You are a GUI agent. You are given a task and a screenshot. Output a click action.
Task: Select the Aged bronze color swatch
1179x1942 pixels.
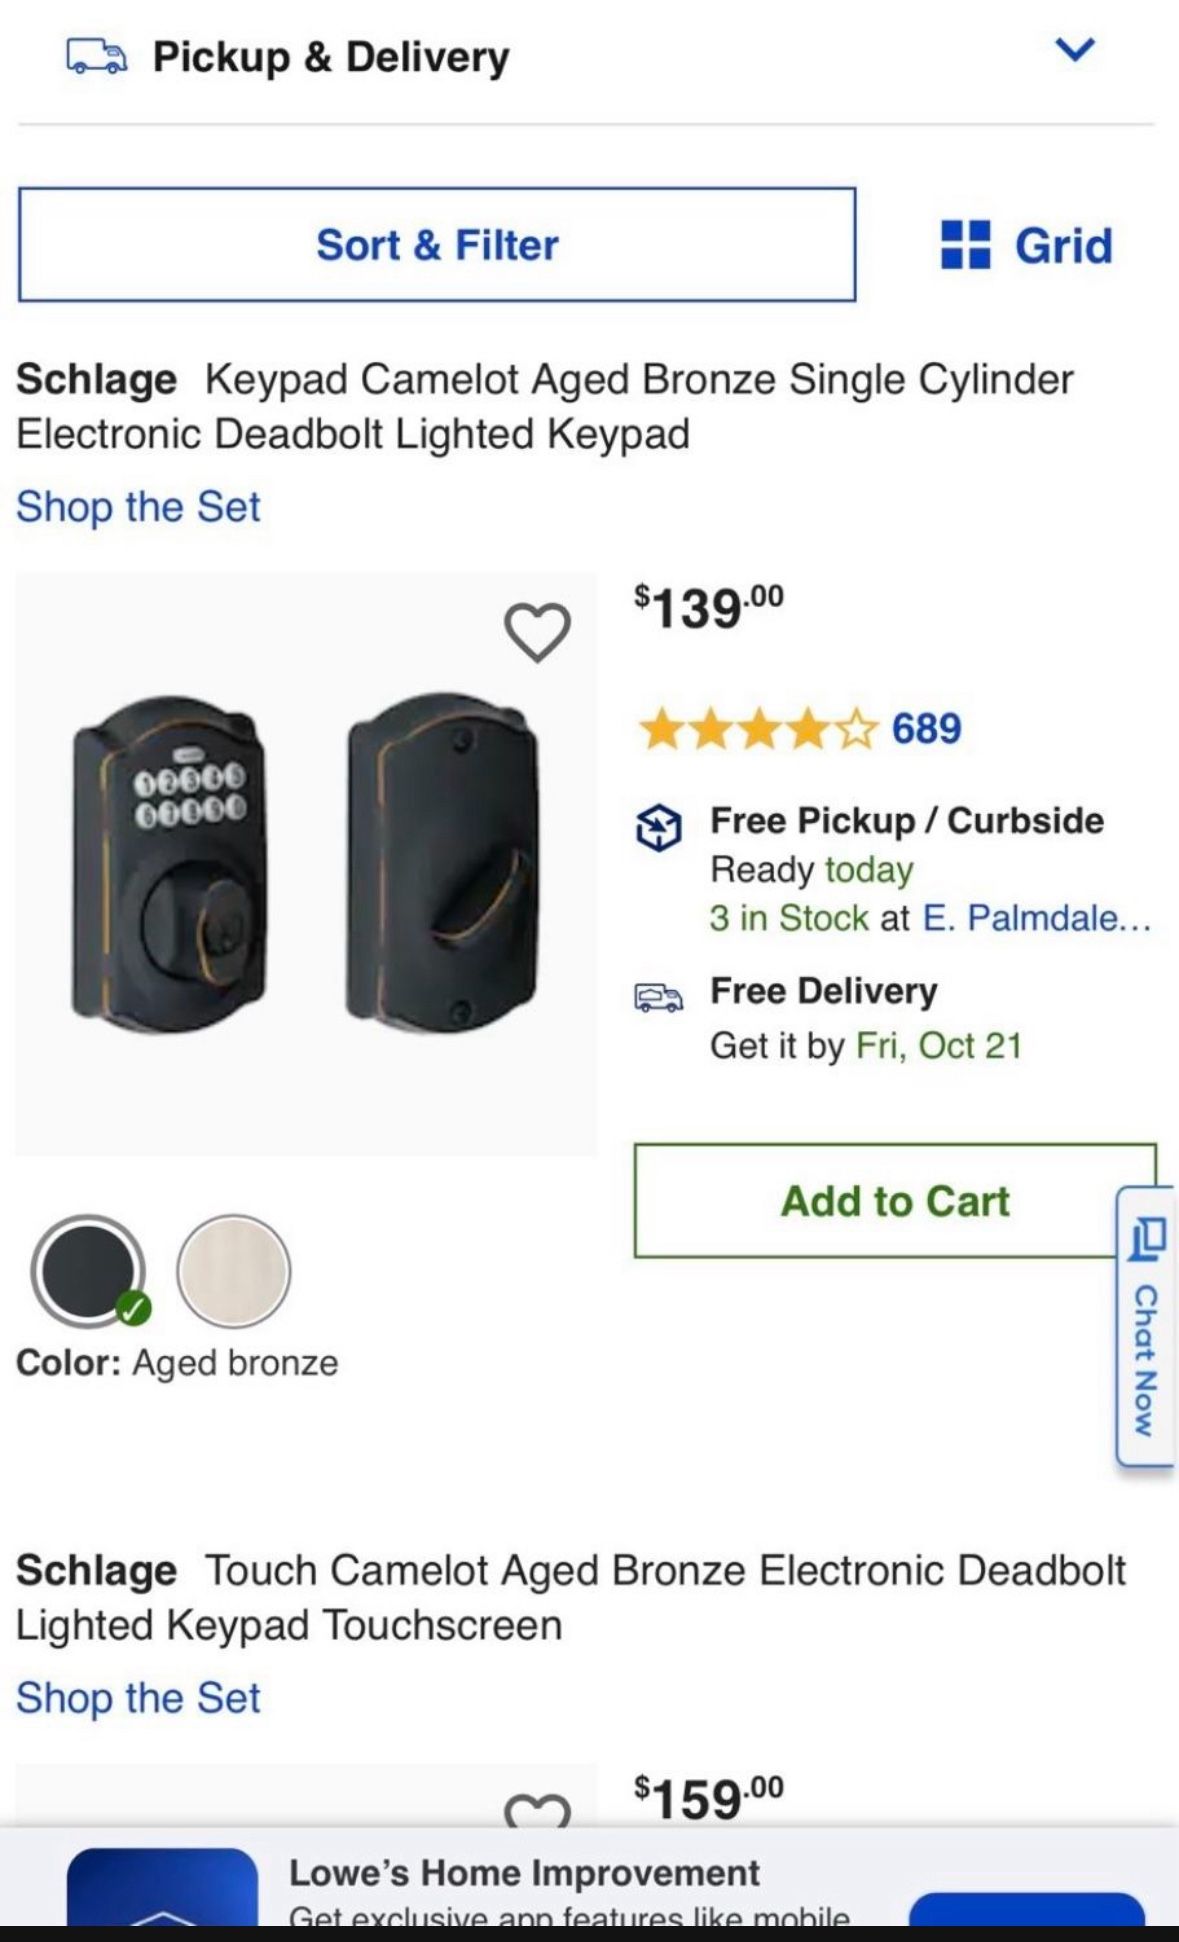point(88,1271)
